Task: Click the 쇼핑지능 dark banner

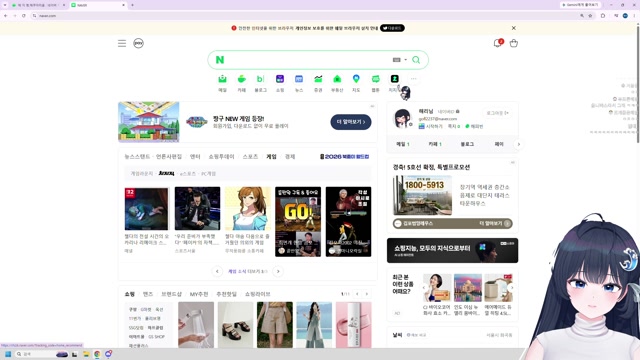Action: click(452, 251)
